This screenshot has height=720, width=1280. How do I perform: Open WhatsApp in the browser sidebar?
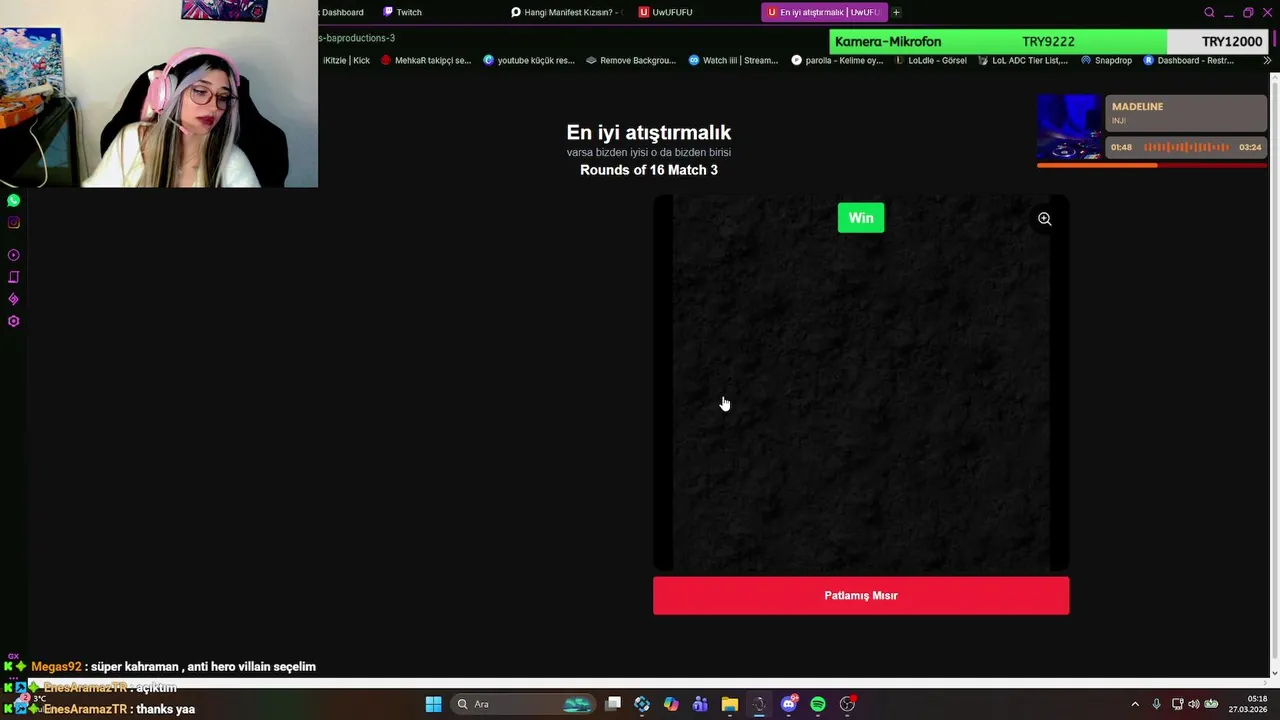13,201
